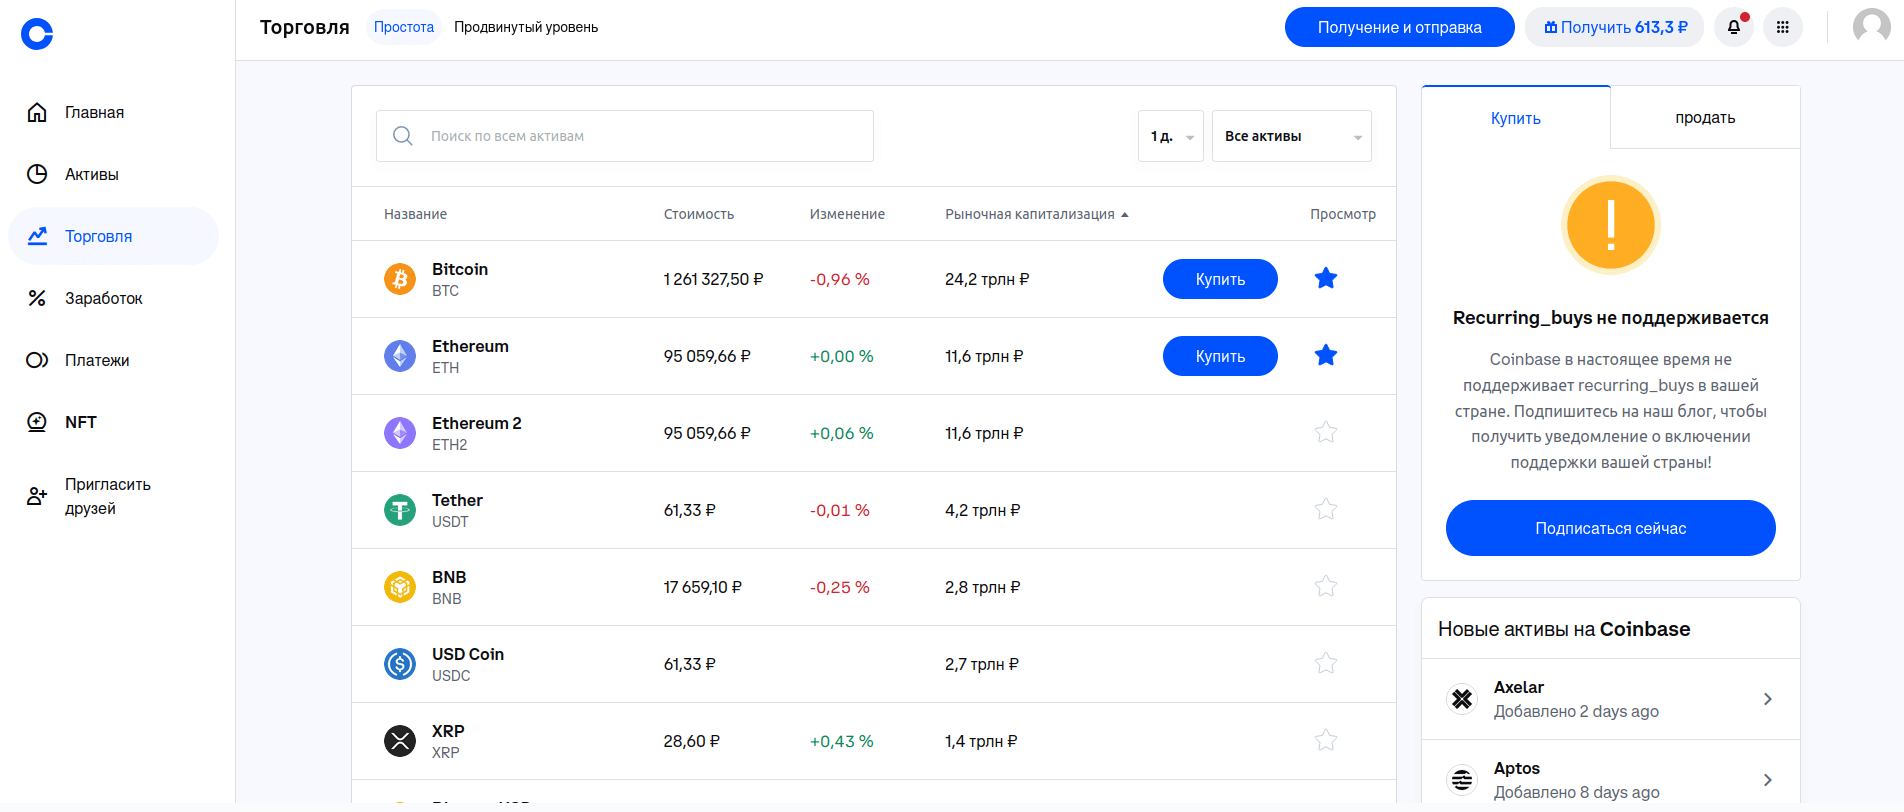Open the Aptos new asset chevron
The image size is (1904, 812).
(1767, 780)
